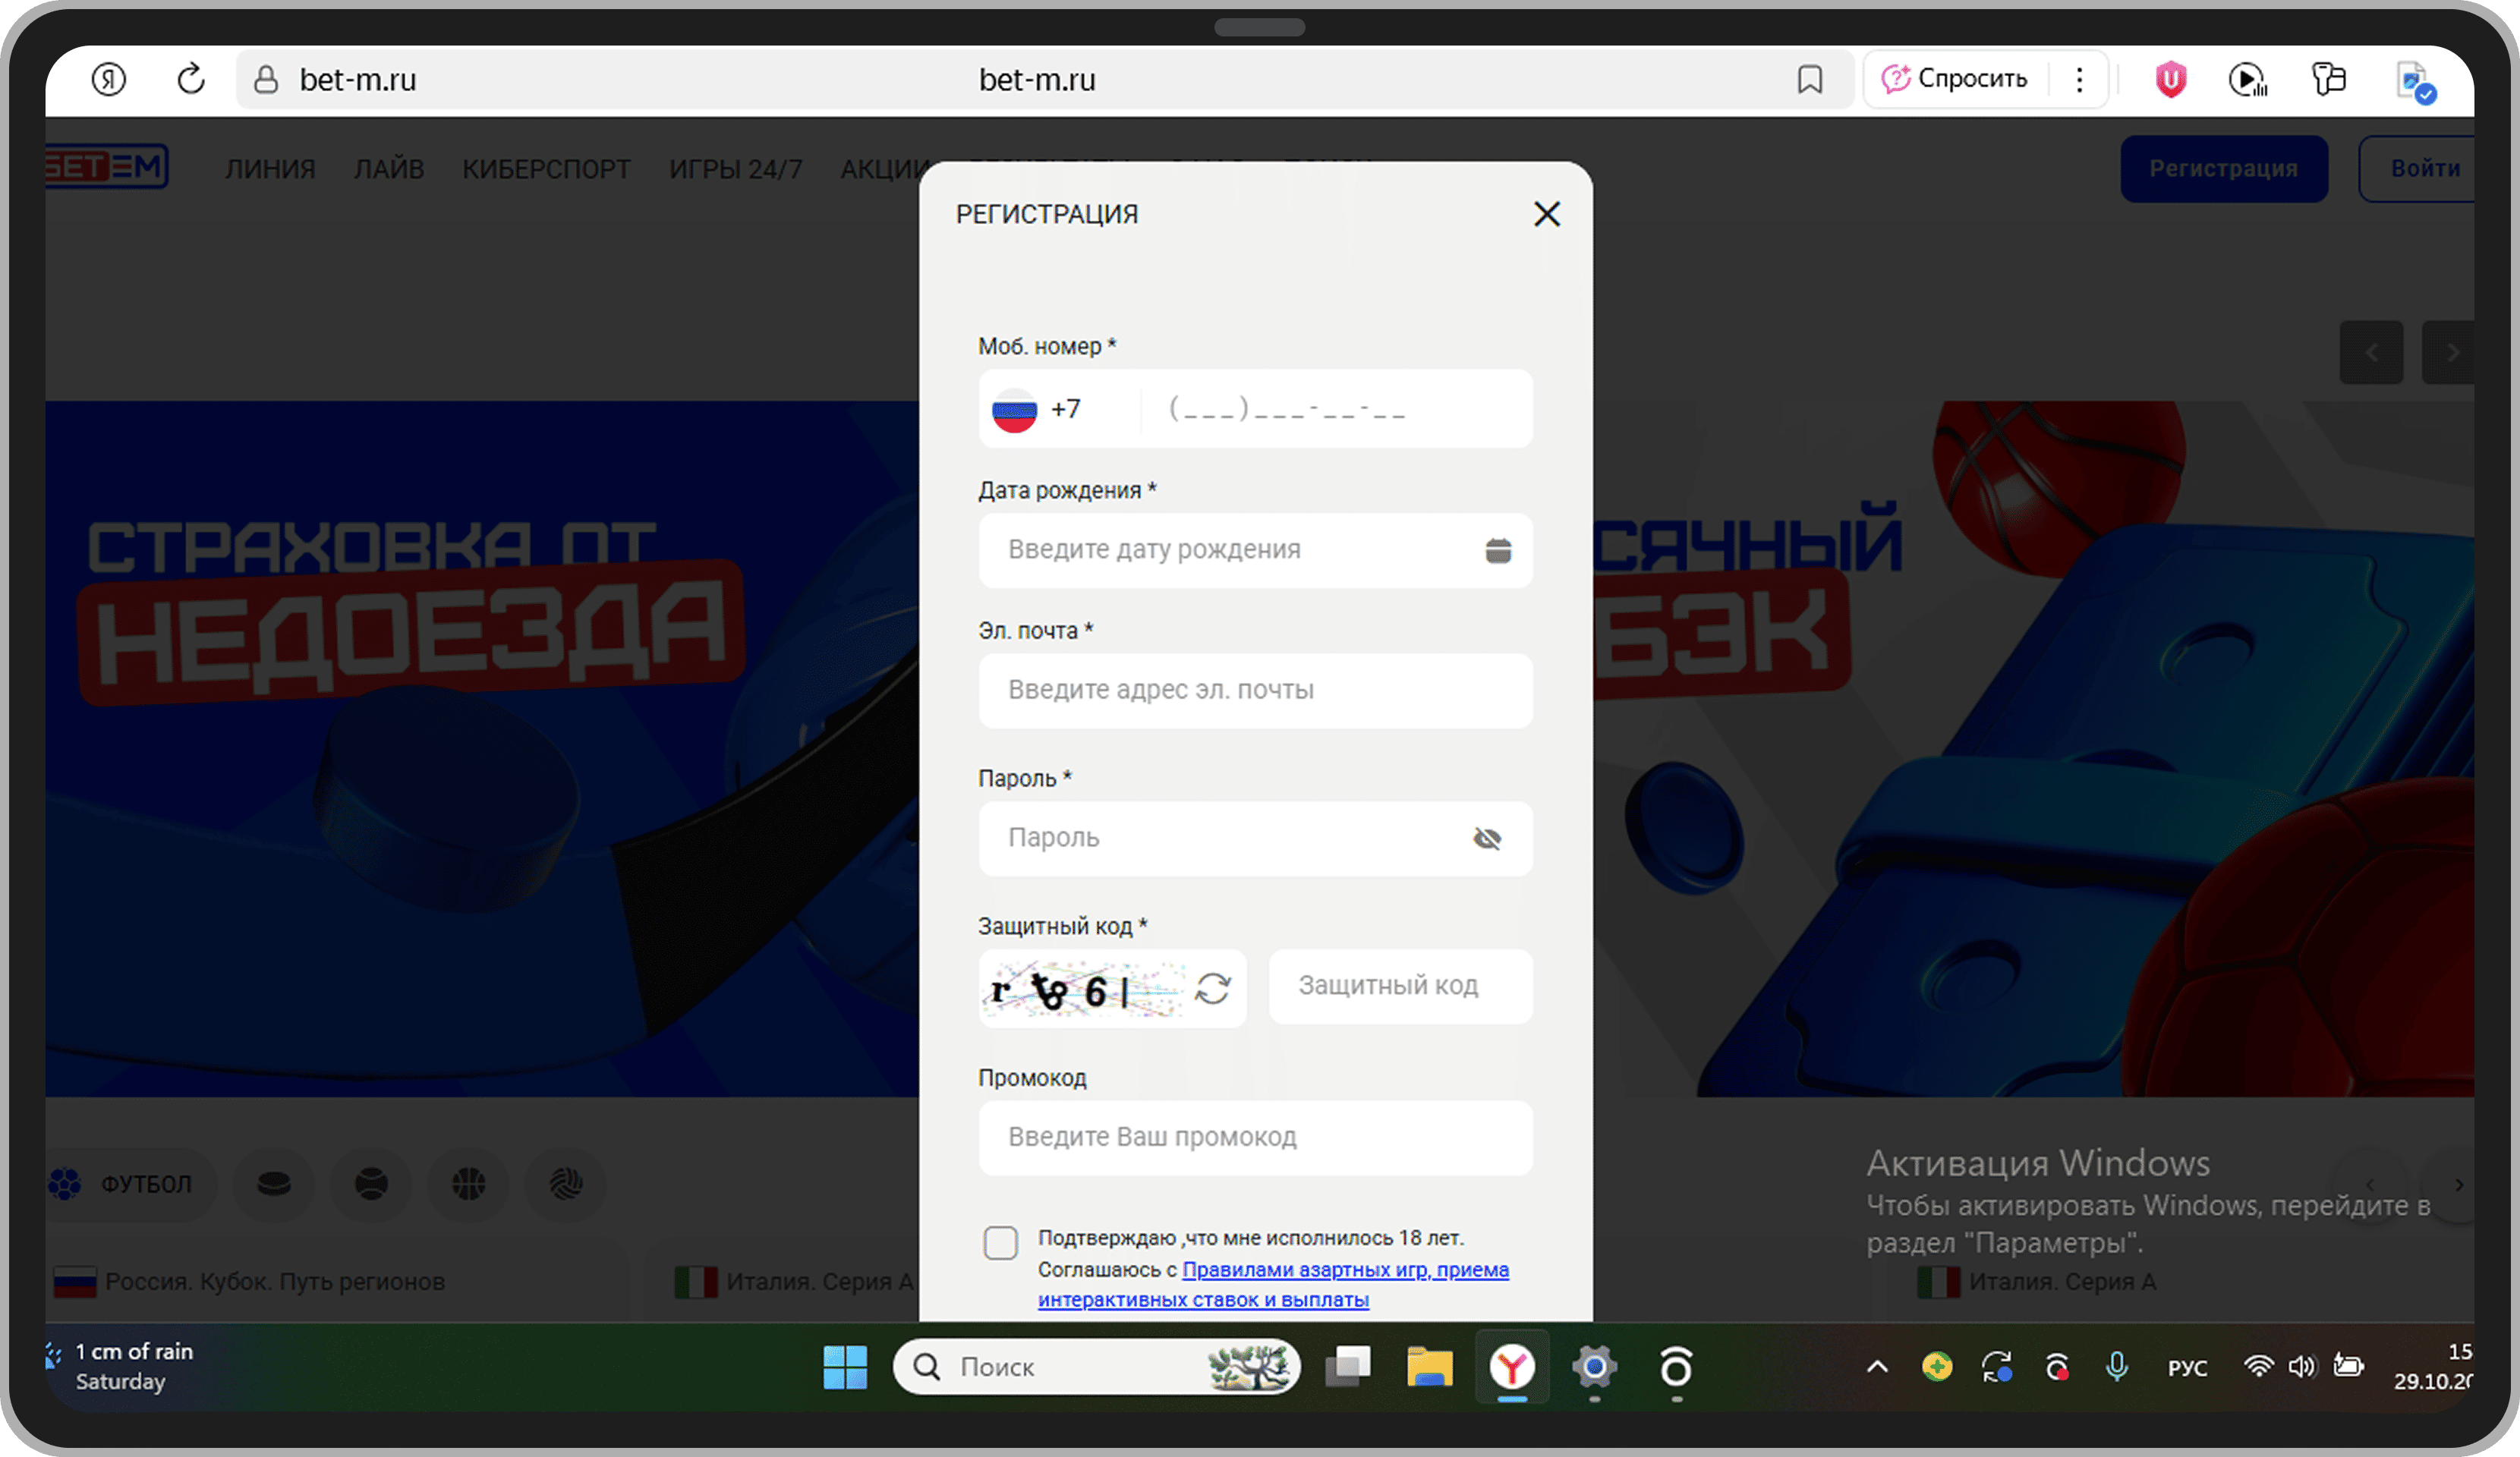Open the ЛАЙВ navigation menu item

click(389, 169)
